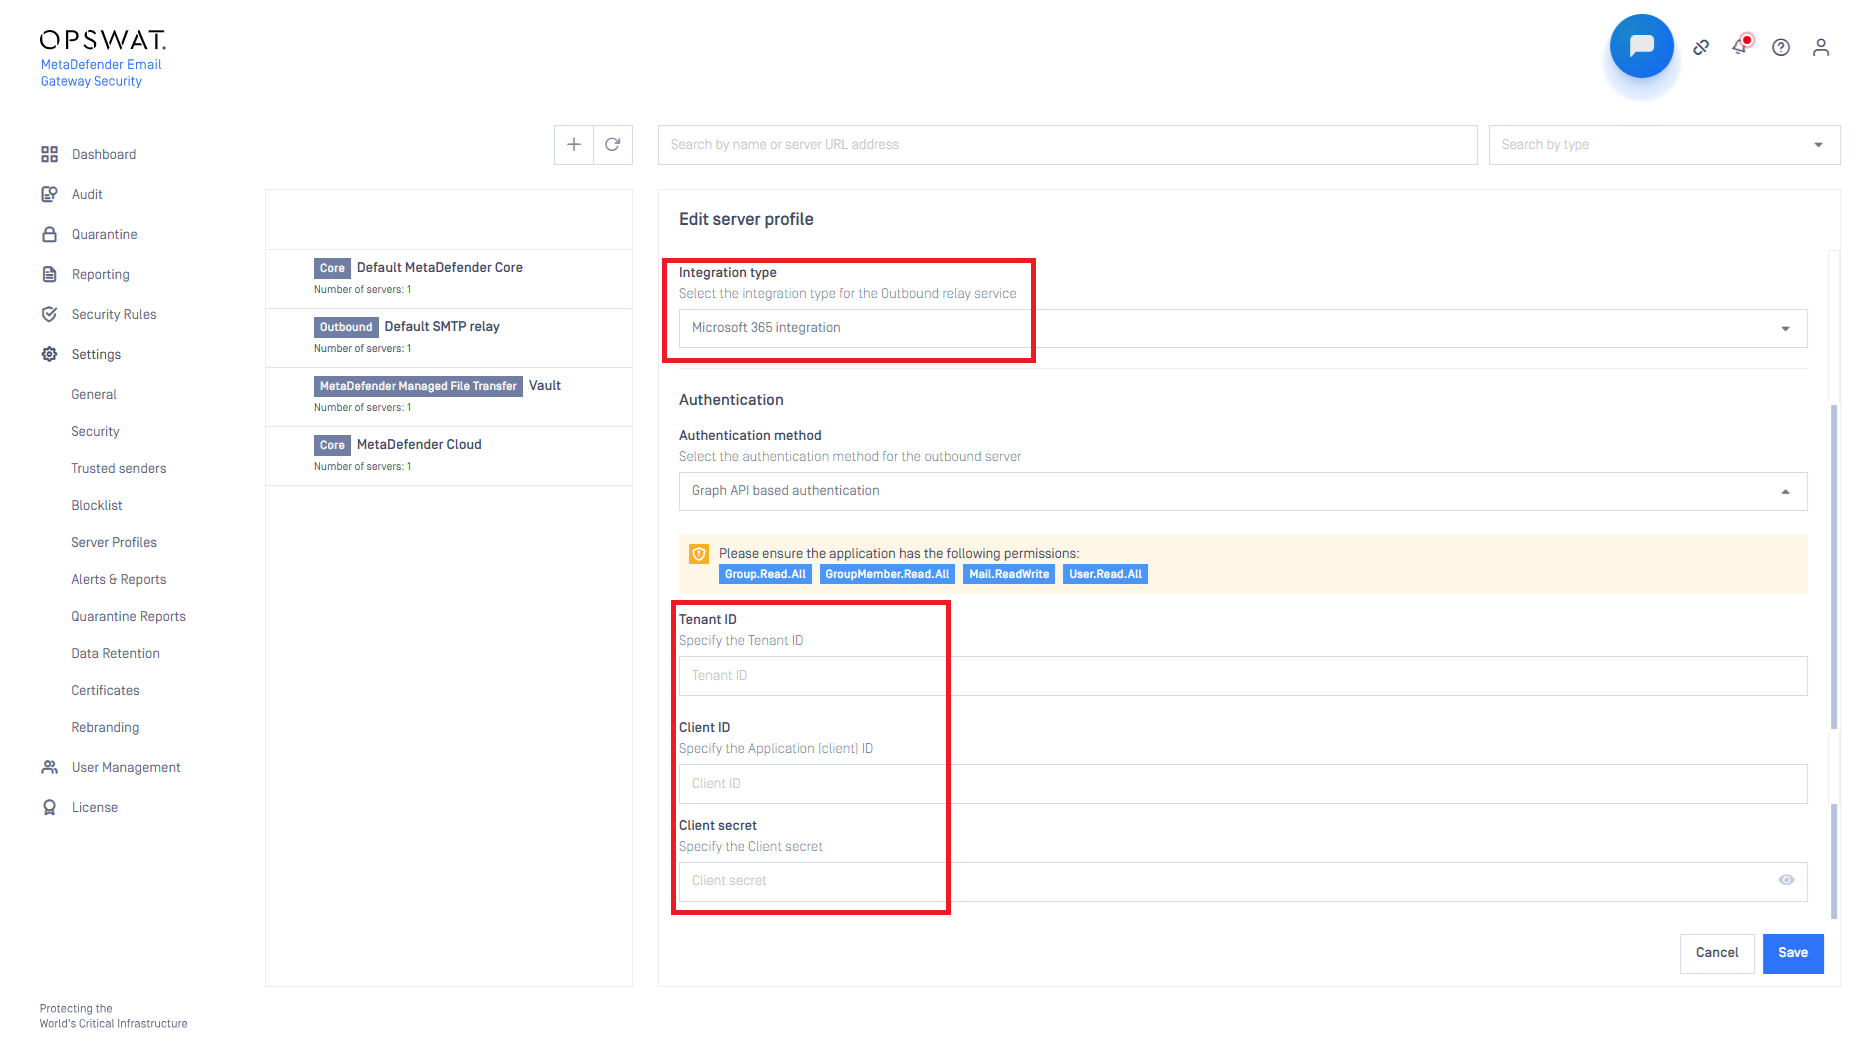Click the License badge icon

click(49, 807)
